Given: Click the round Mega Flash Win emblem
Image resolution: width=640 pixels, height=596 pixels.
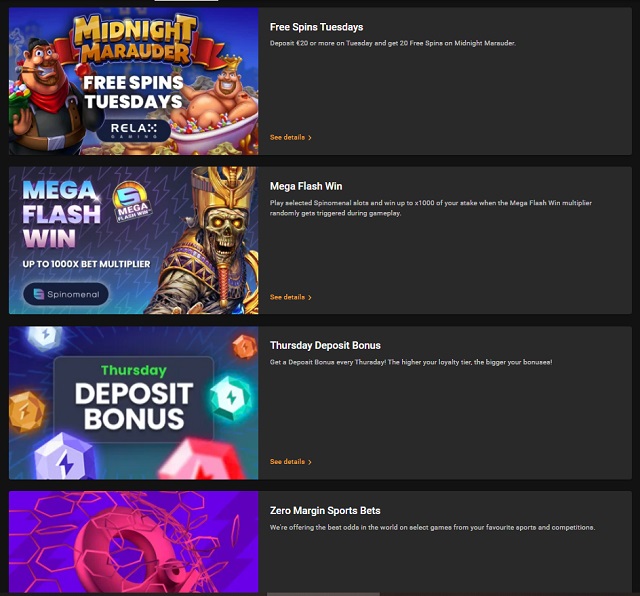Looking at the screenshot, I should pos(131,201).
